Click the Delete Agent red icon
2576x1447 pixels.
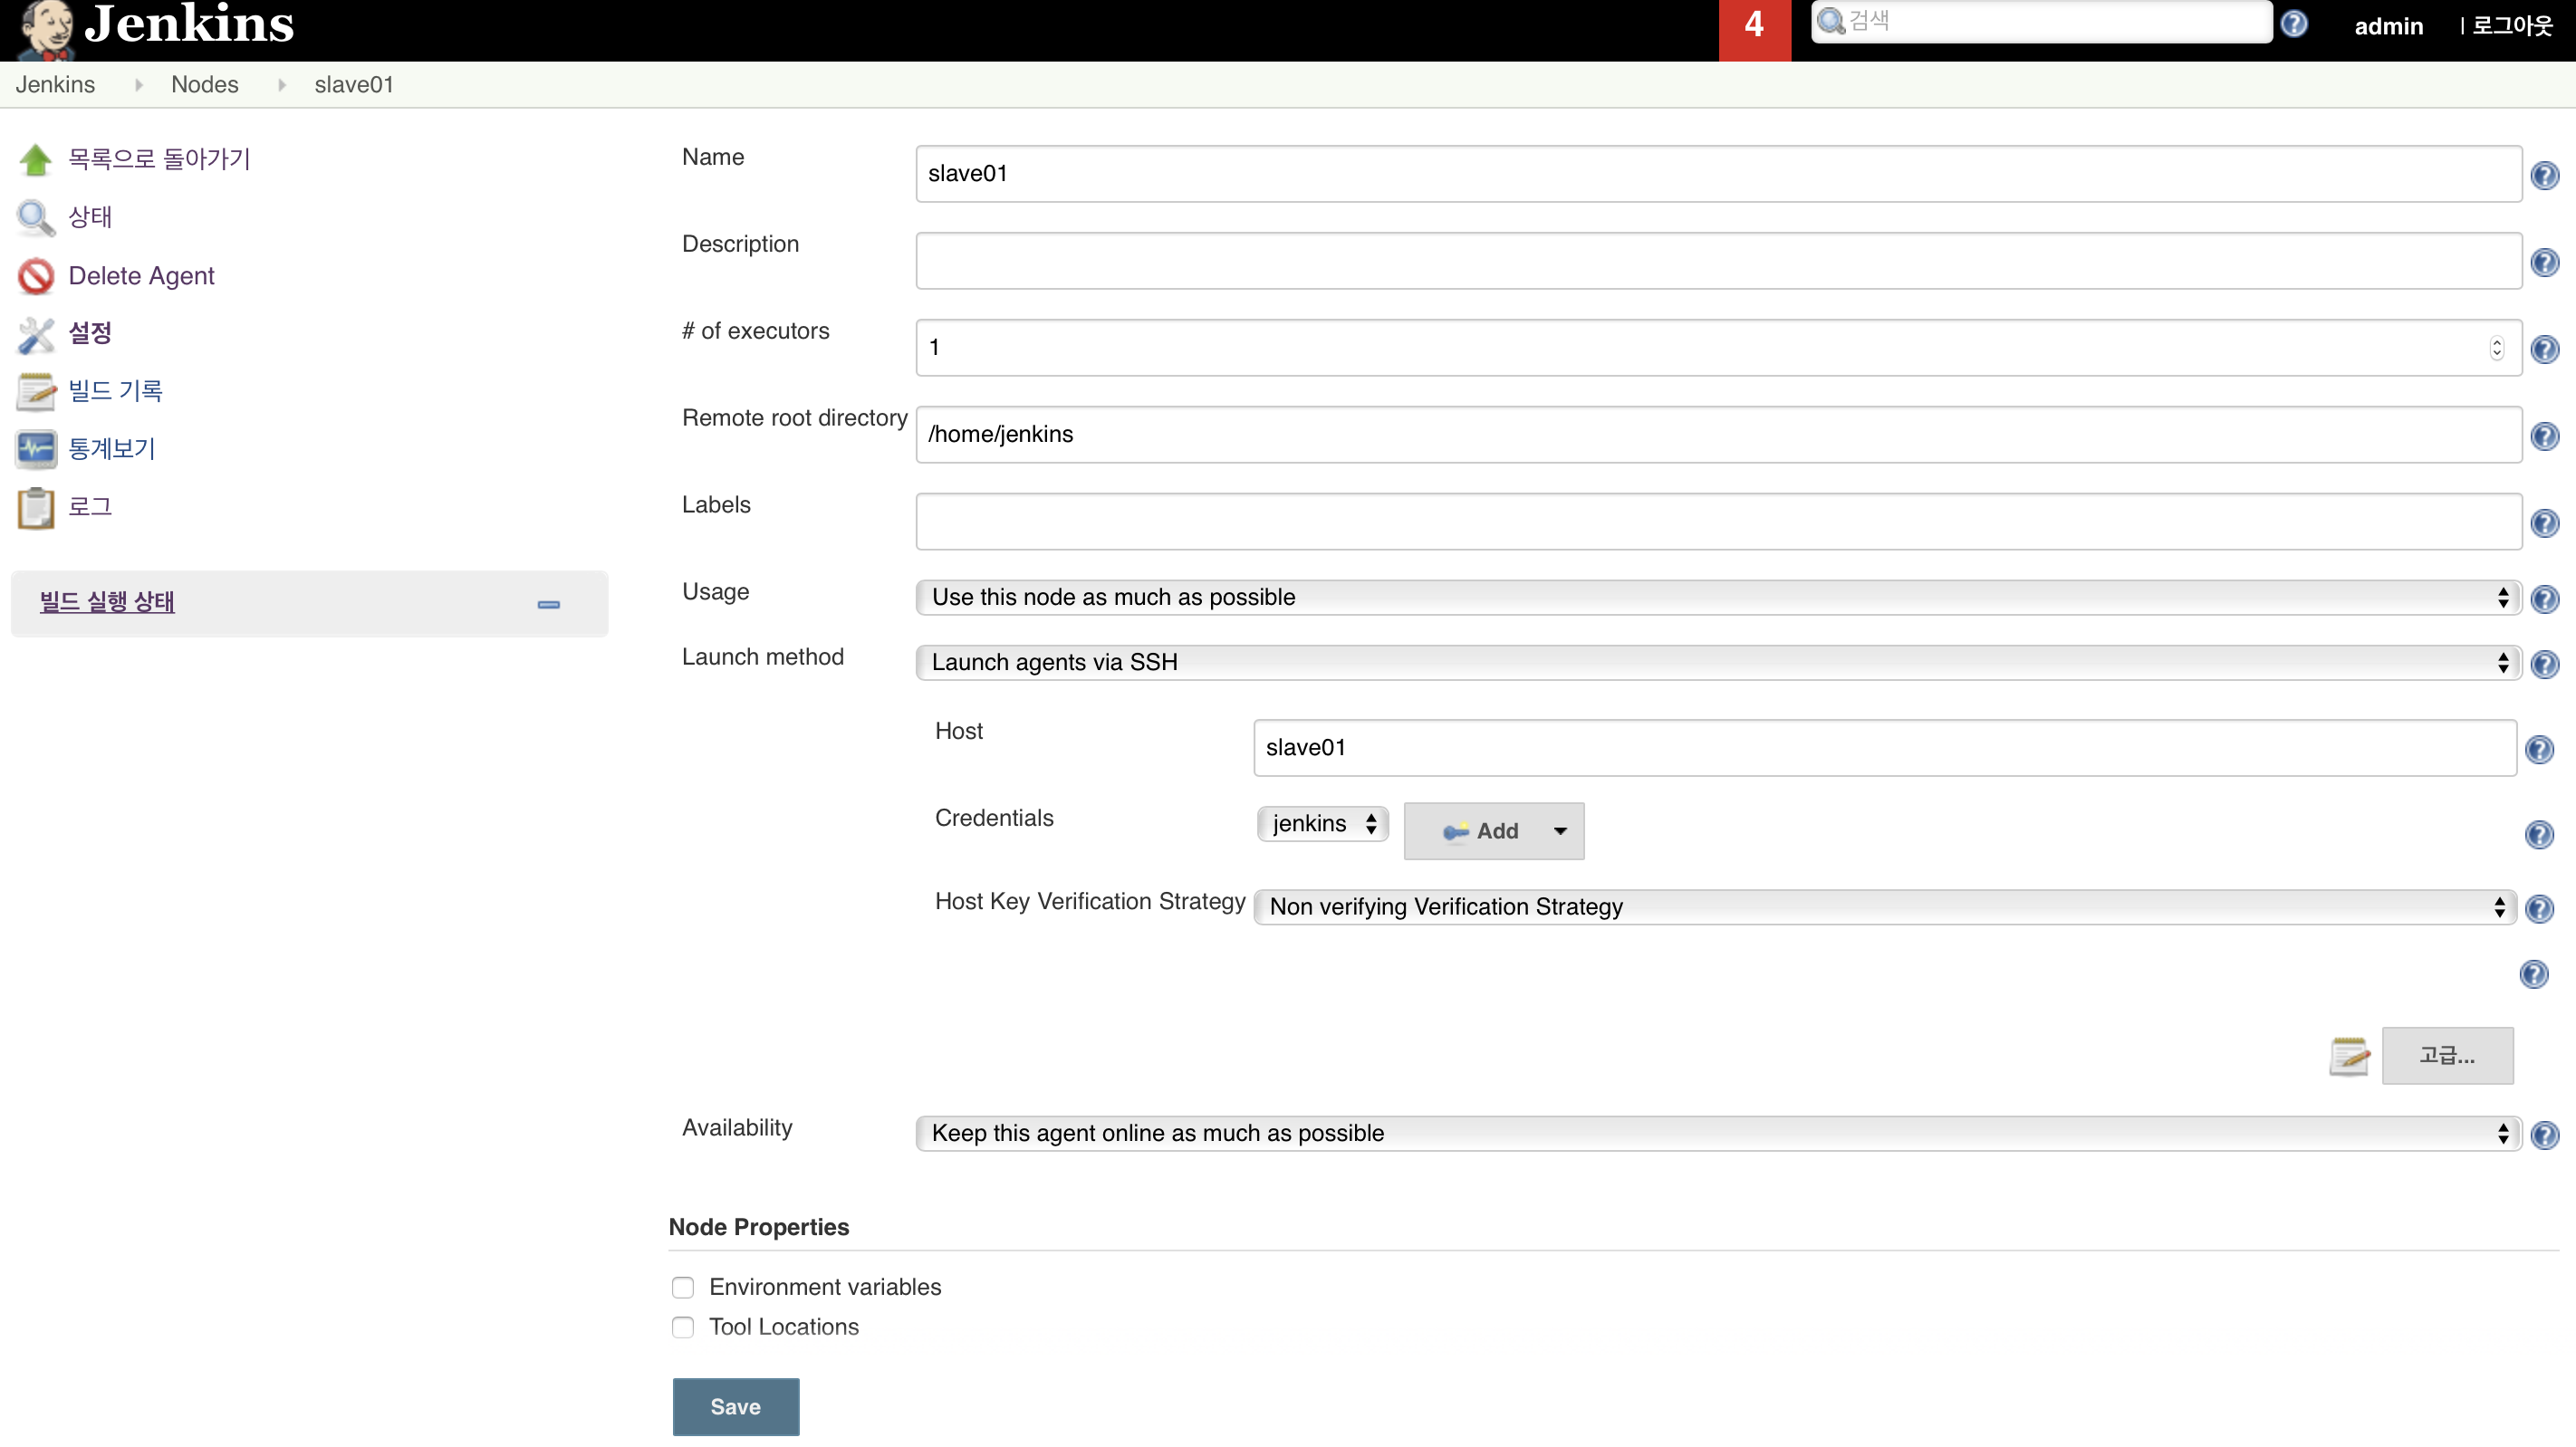[x=36, y=276]
